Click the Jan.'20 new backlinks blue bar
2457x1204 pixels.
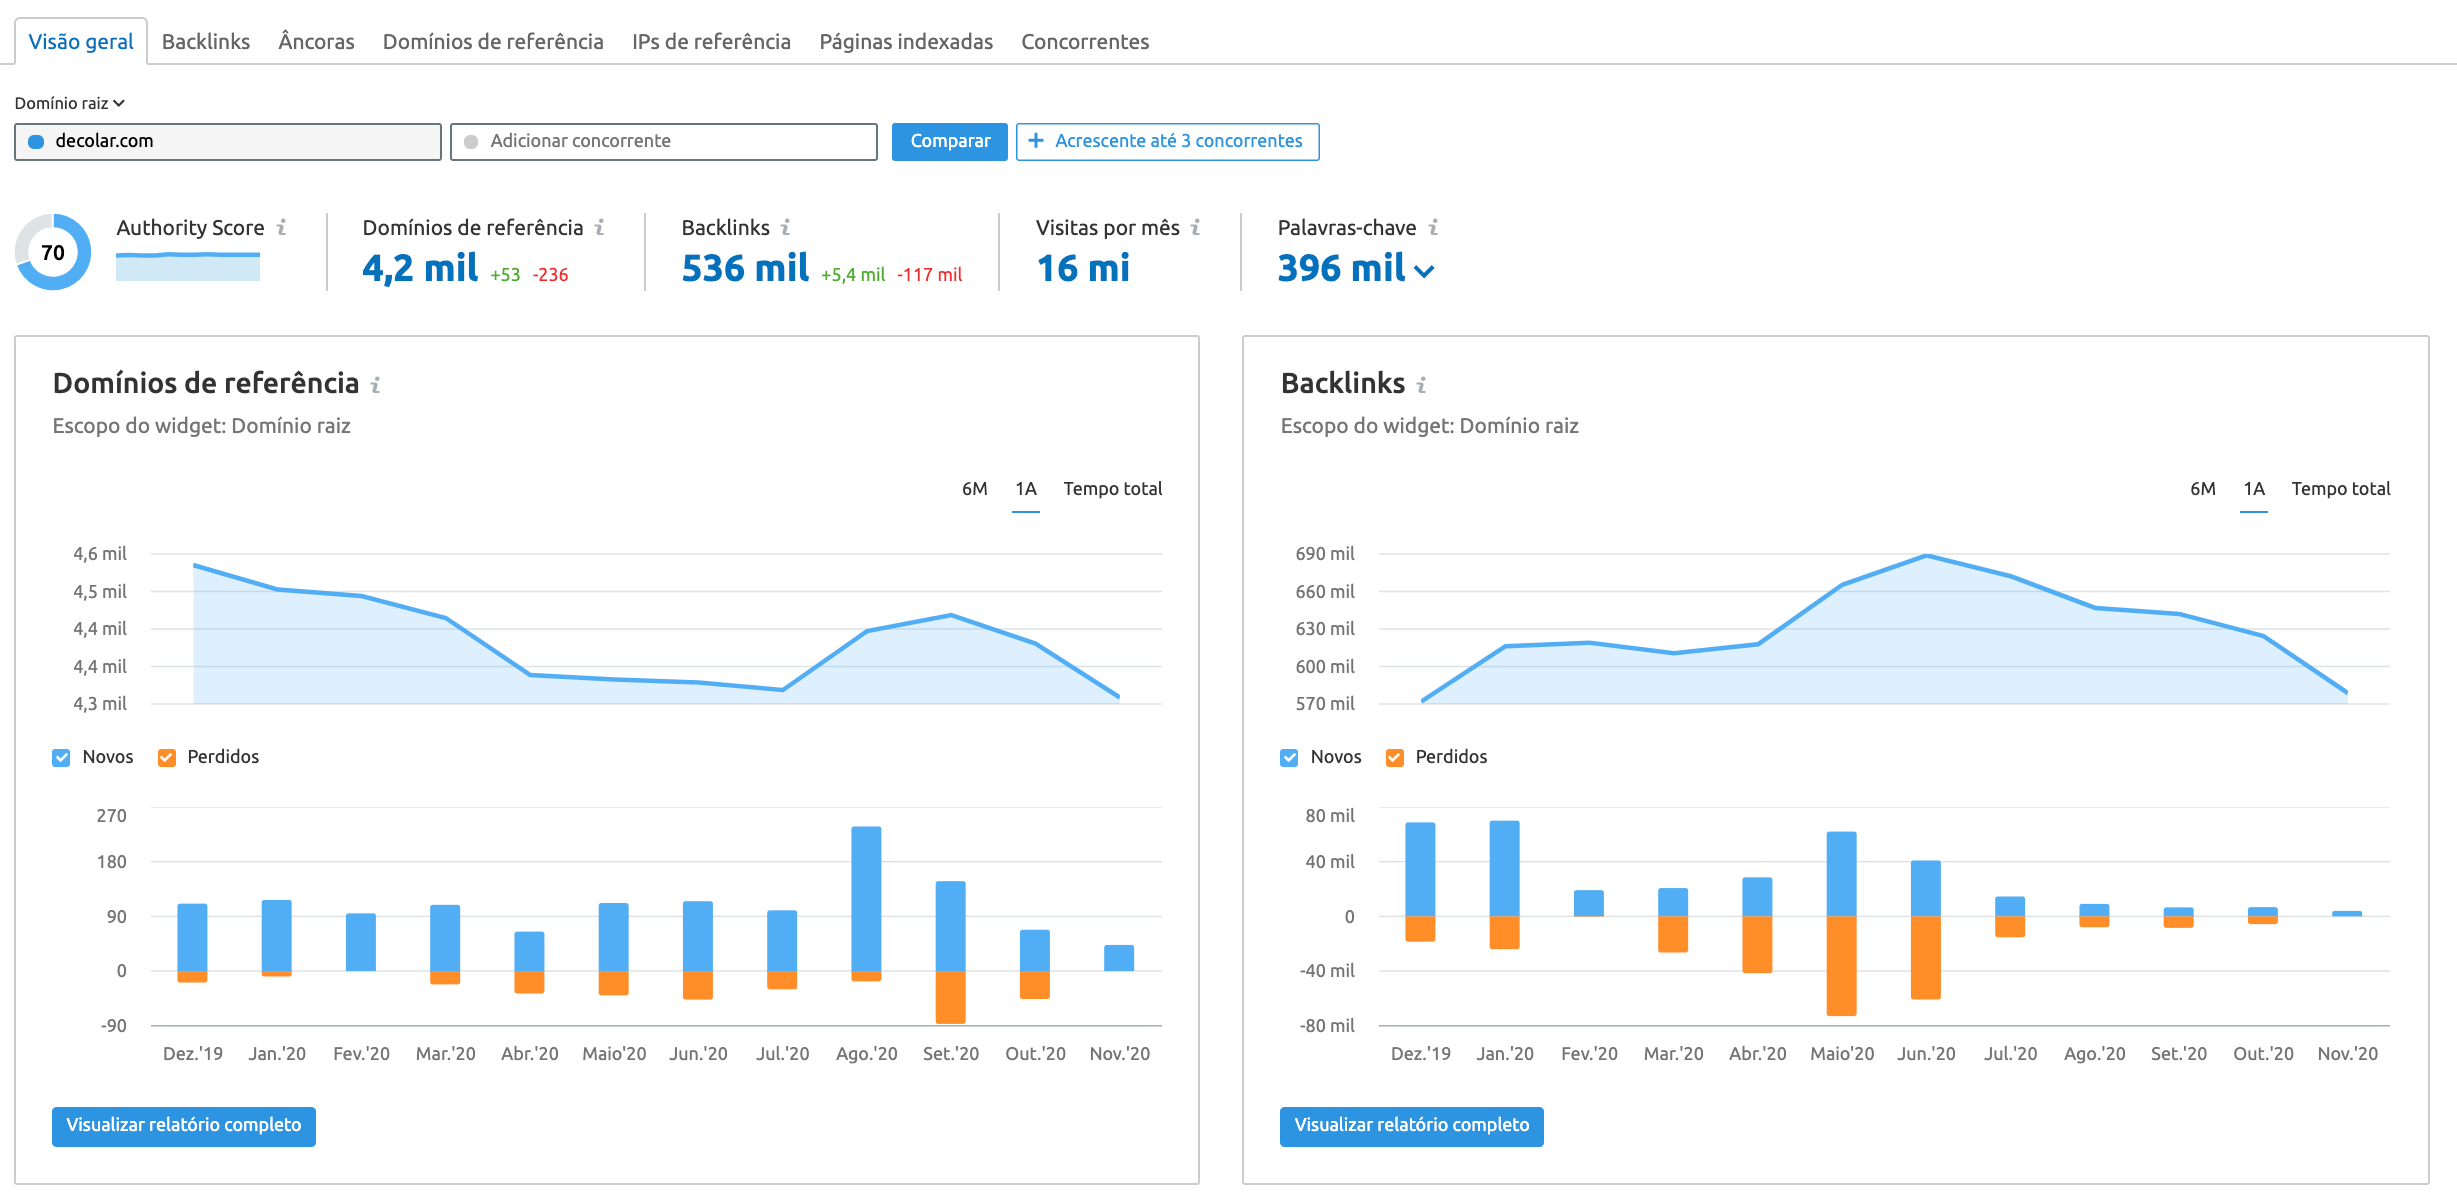(x=1504, y=868)
